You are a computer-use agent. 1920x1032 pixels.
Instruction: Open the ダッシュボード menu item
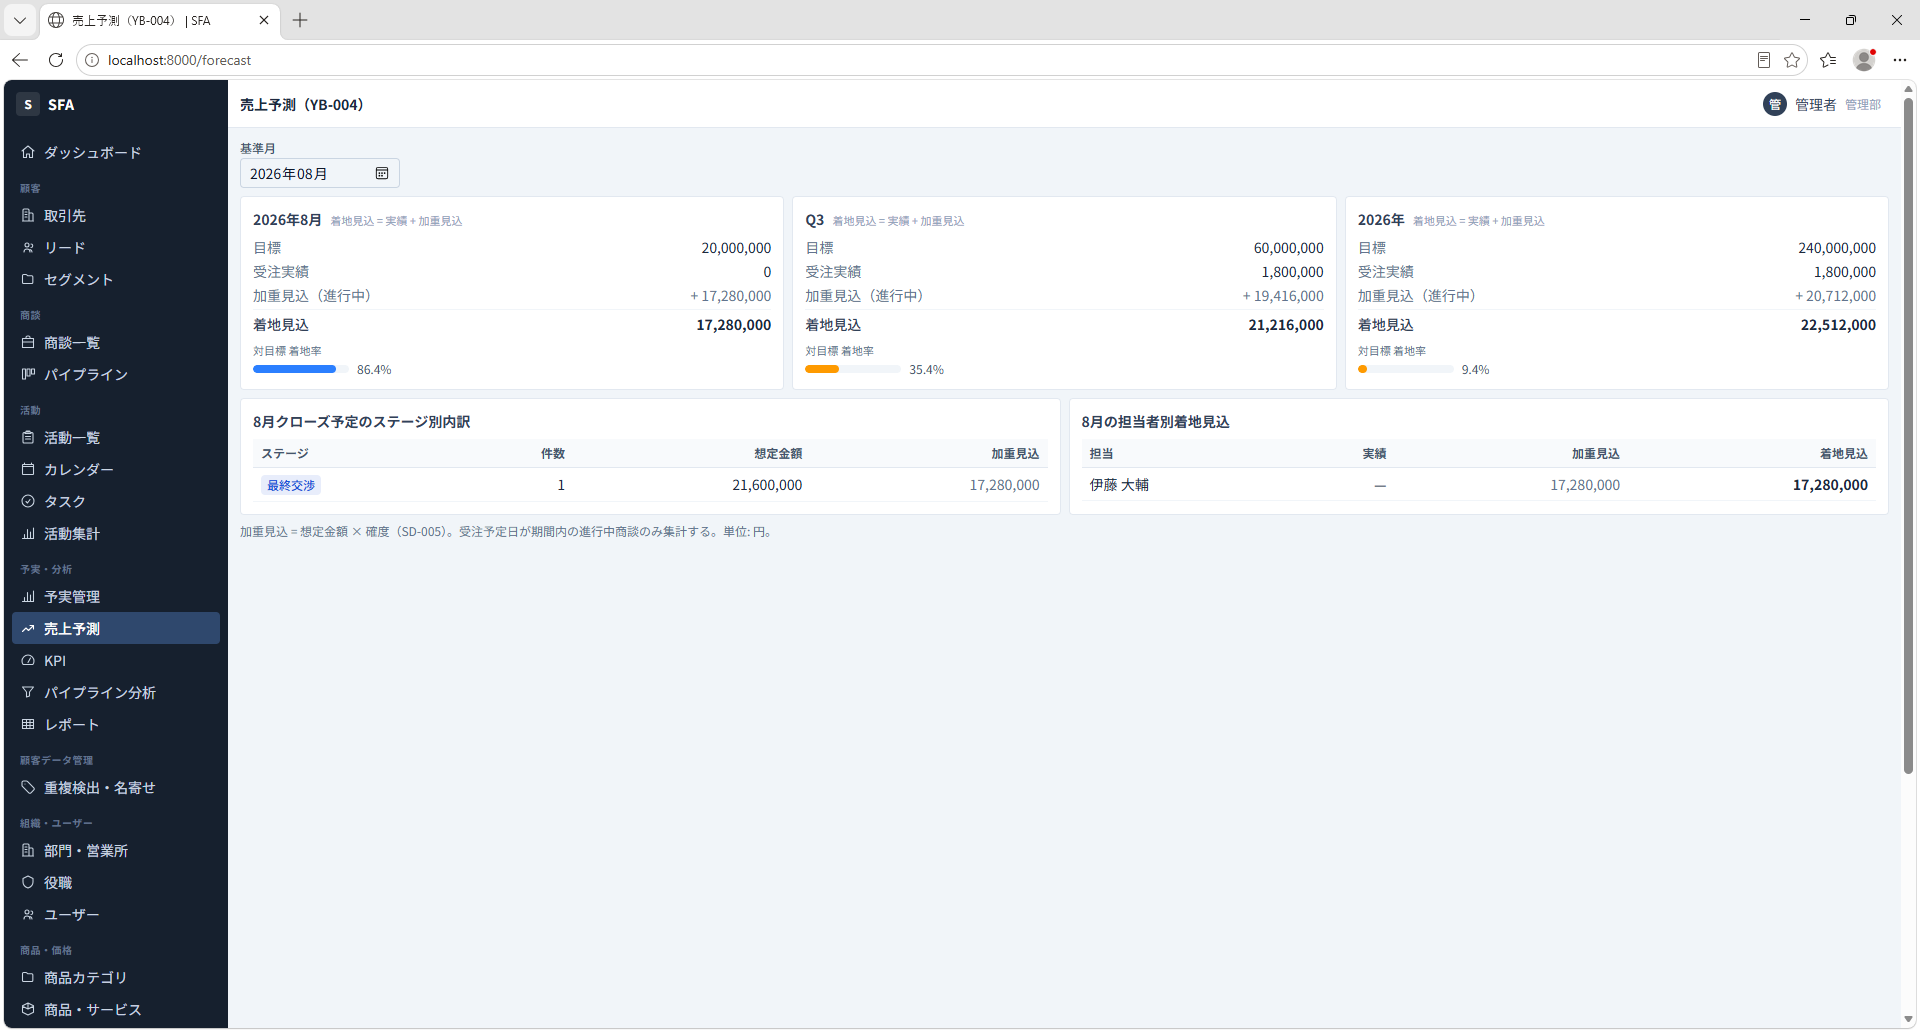click(x=116, y=152)
